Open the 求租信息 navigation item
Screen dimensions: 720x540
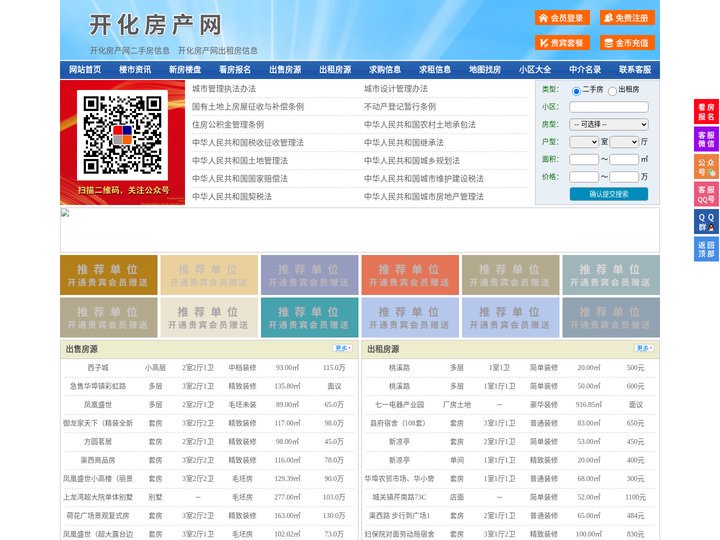[x=435, y=70]
